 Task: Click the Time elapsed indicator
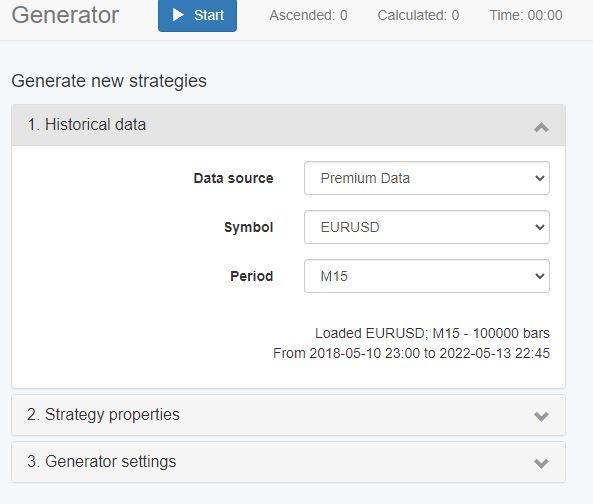click(x=526, y=16)
